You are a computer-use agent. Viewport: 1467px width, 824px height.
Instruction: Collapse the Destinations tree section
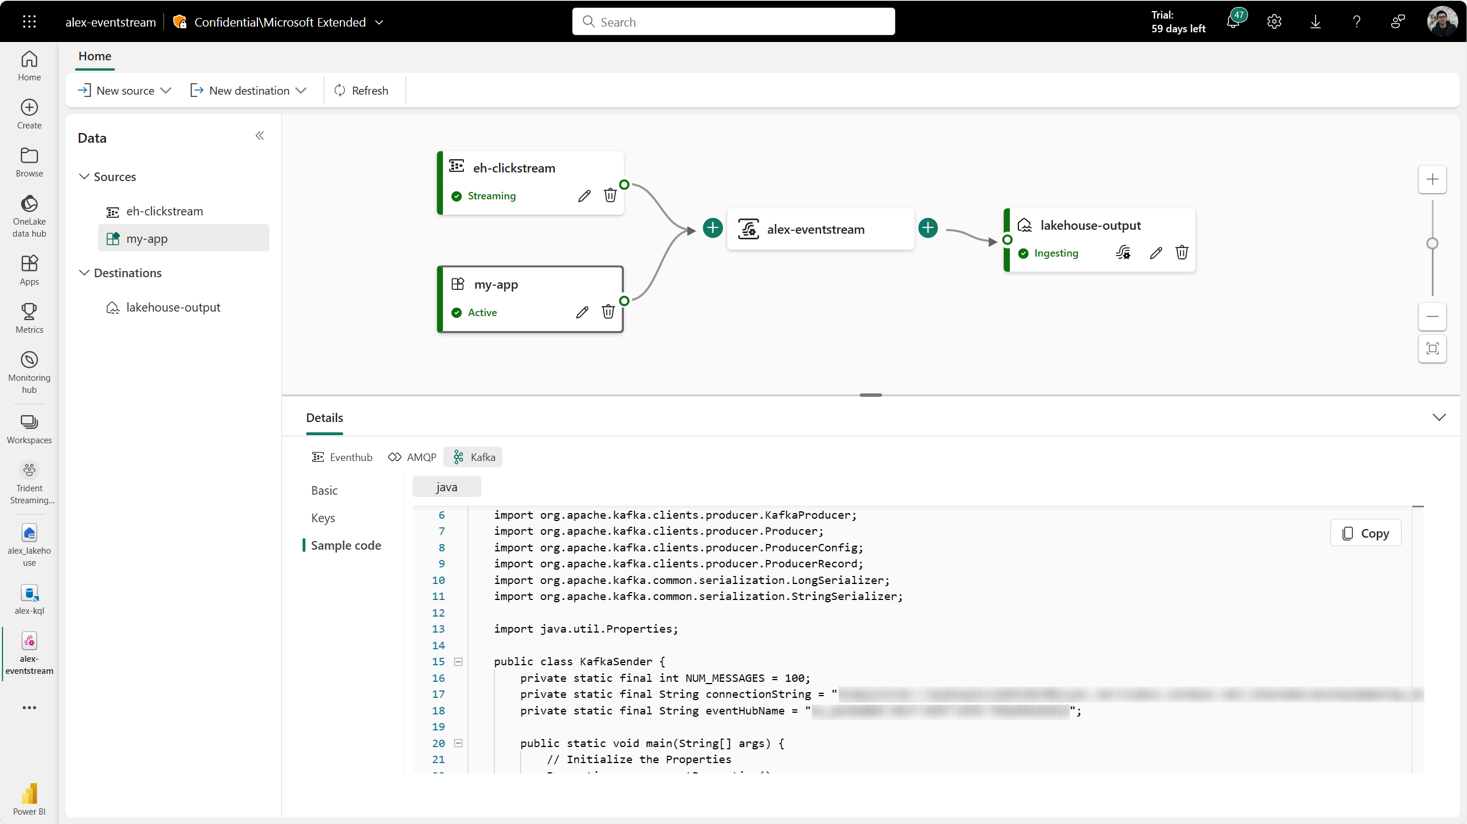[x=84, y=273]
